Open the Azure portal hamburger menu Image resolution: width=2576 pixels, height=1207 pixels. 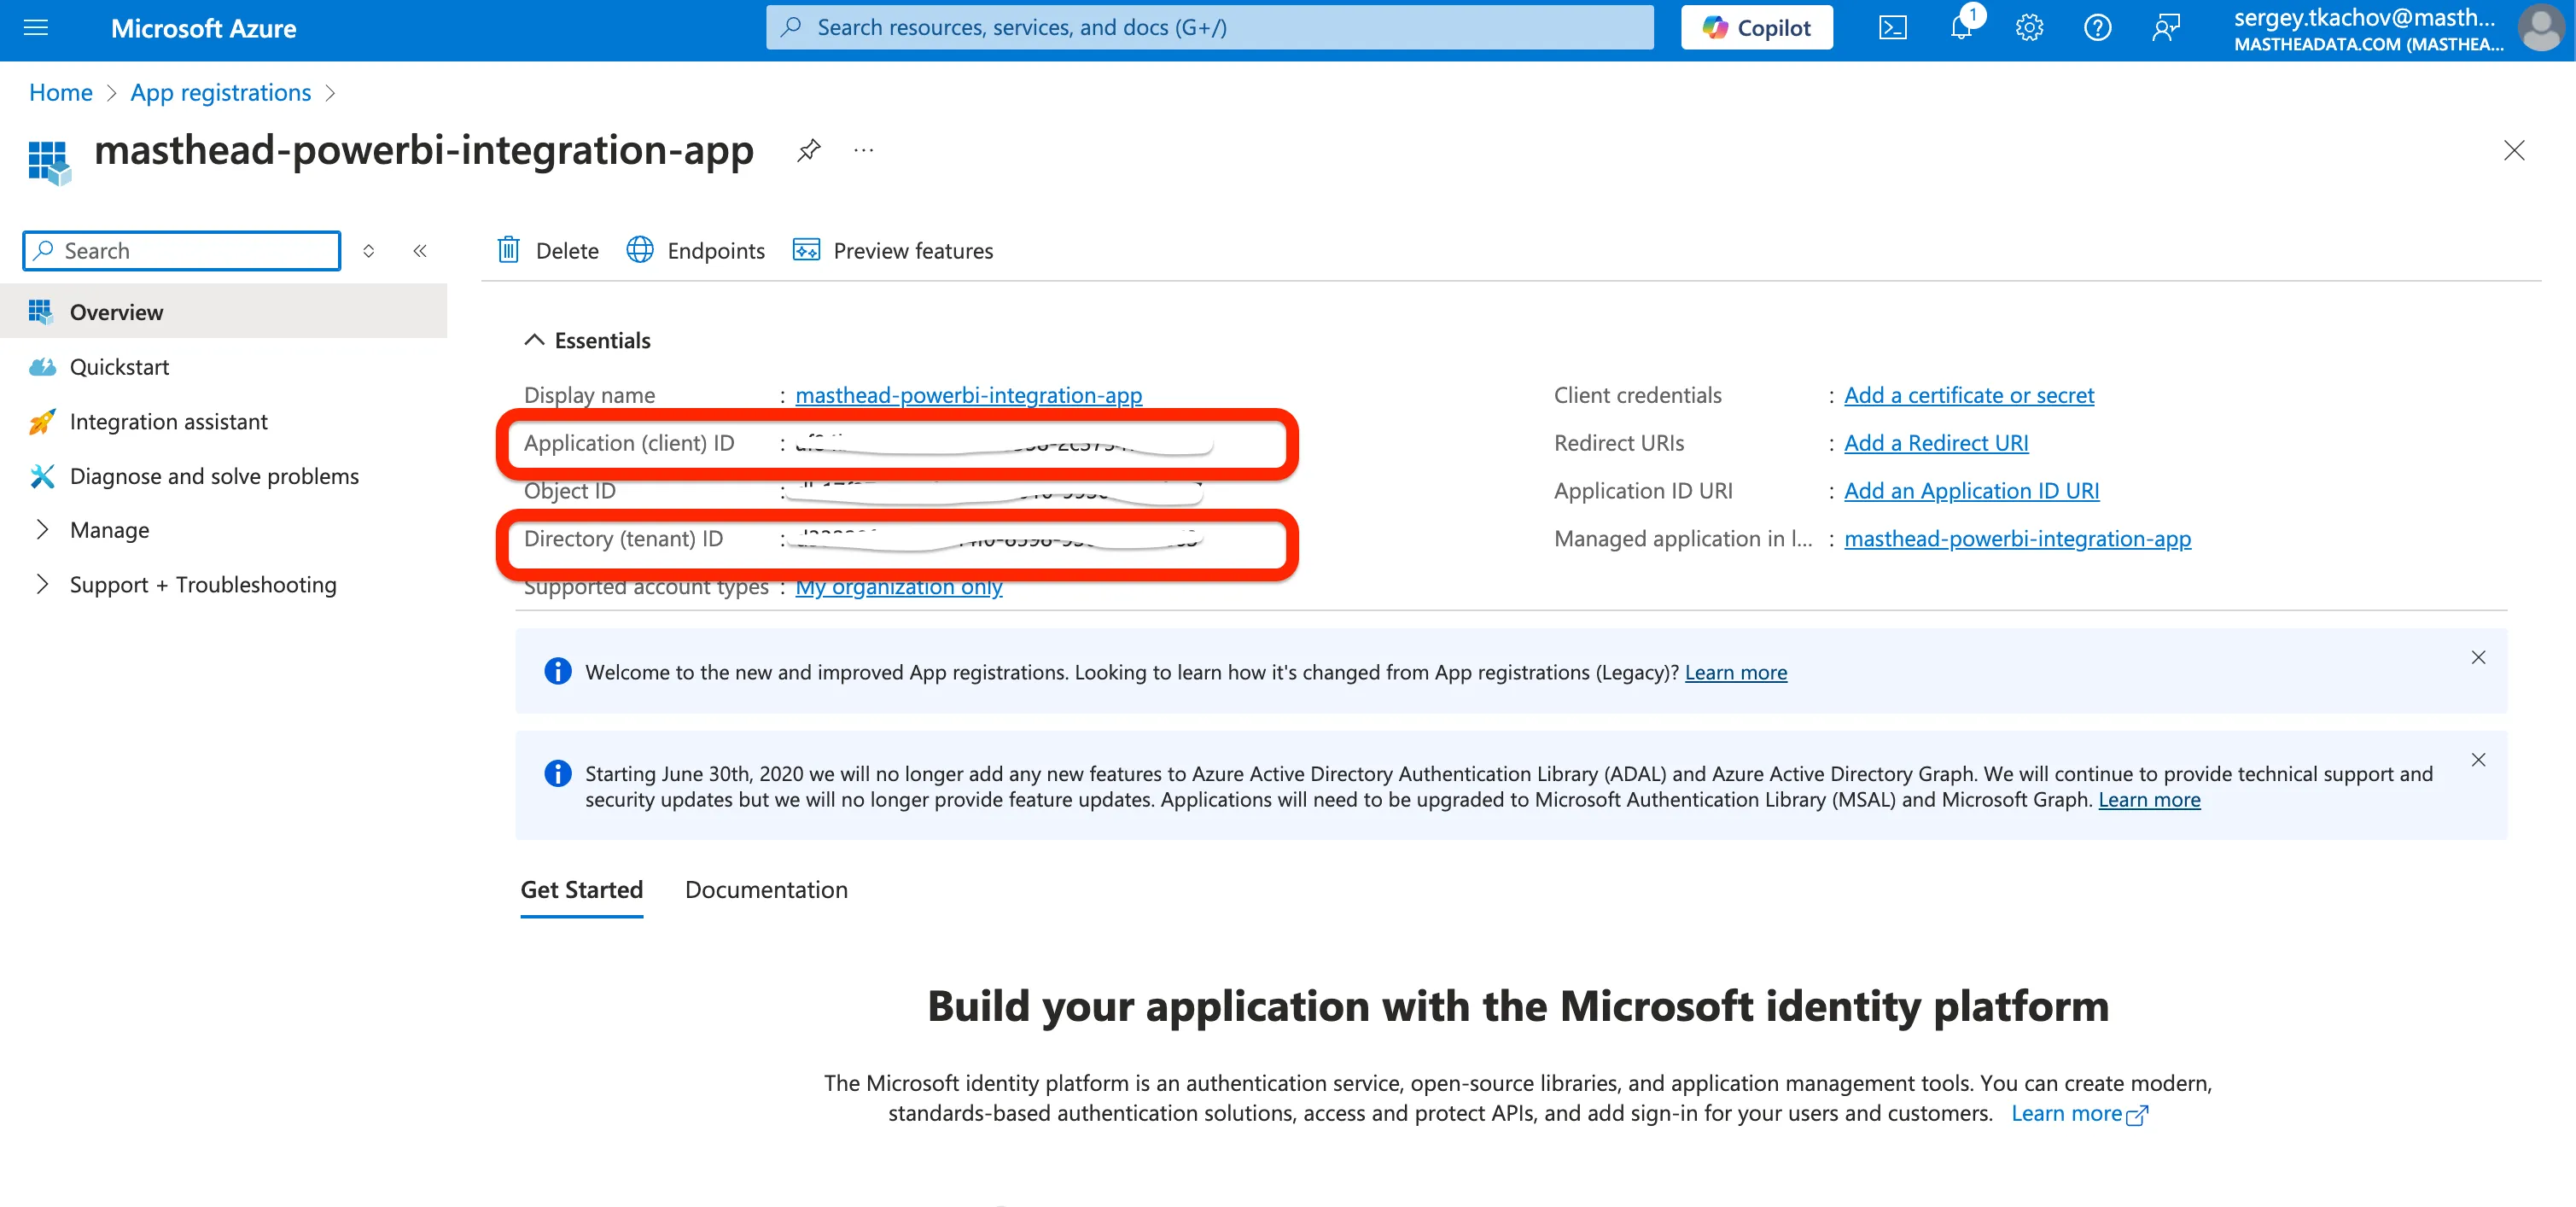coord(36,28)
